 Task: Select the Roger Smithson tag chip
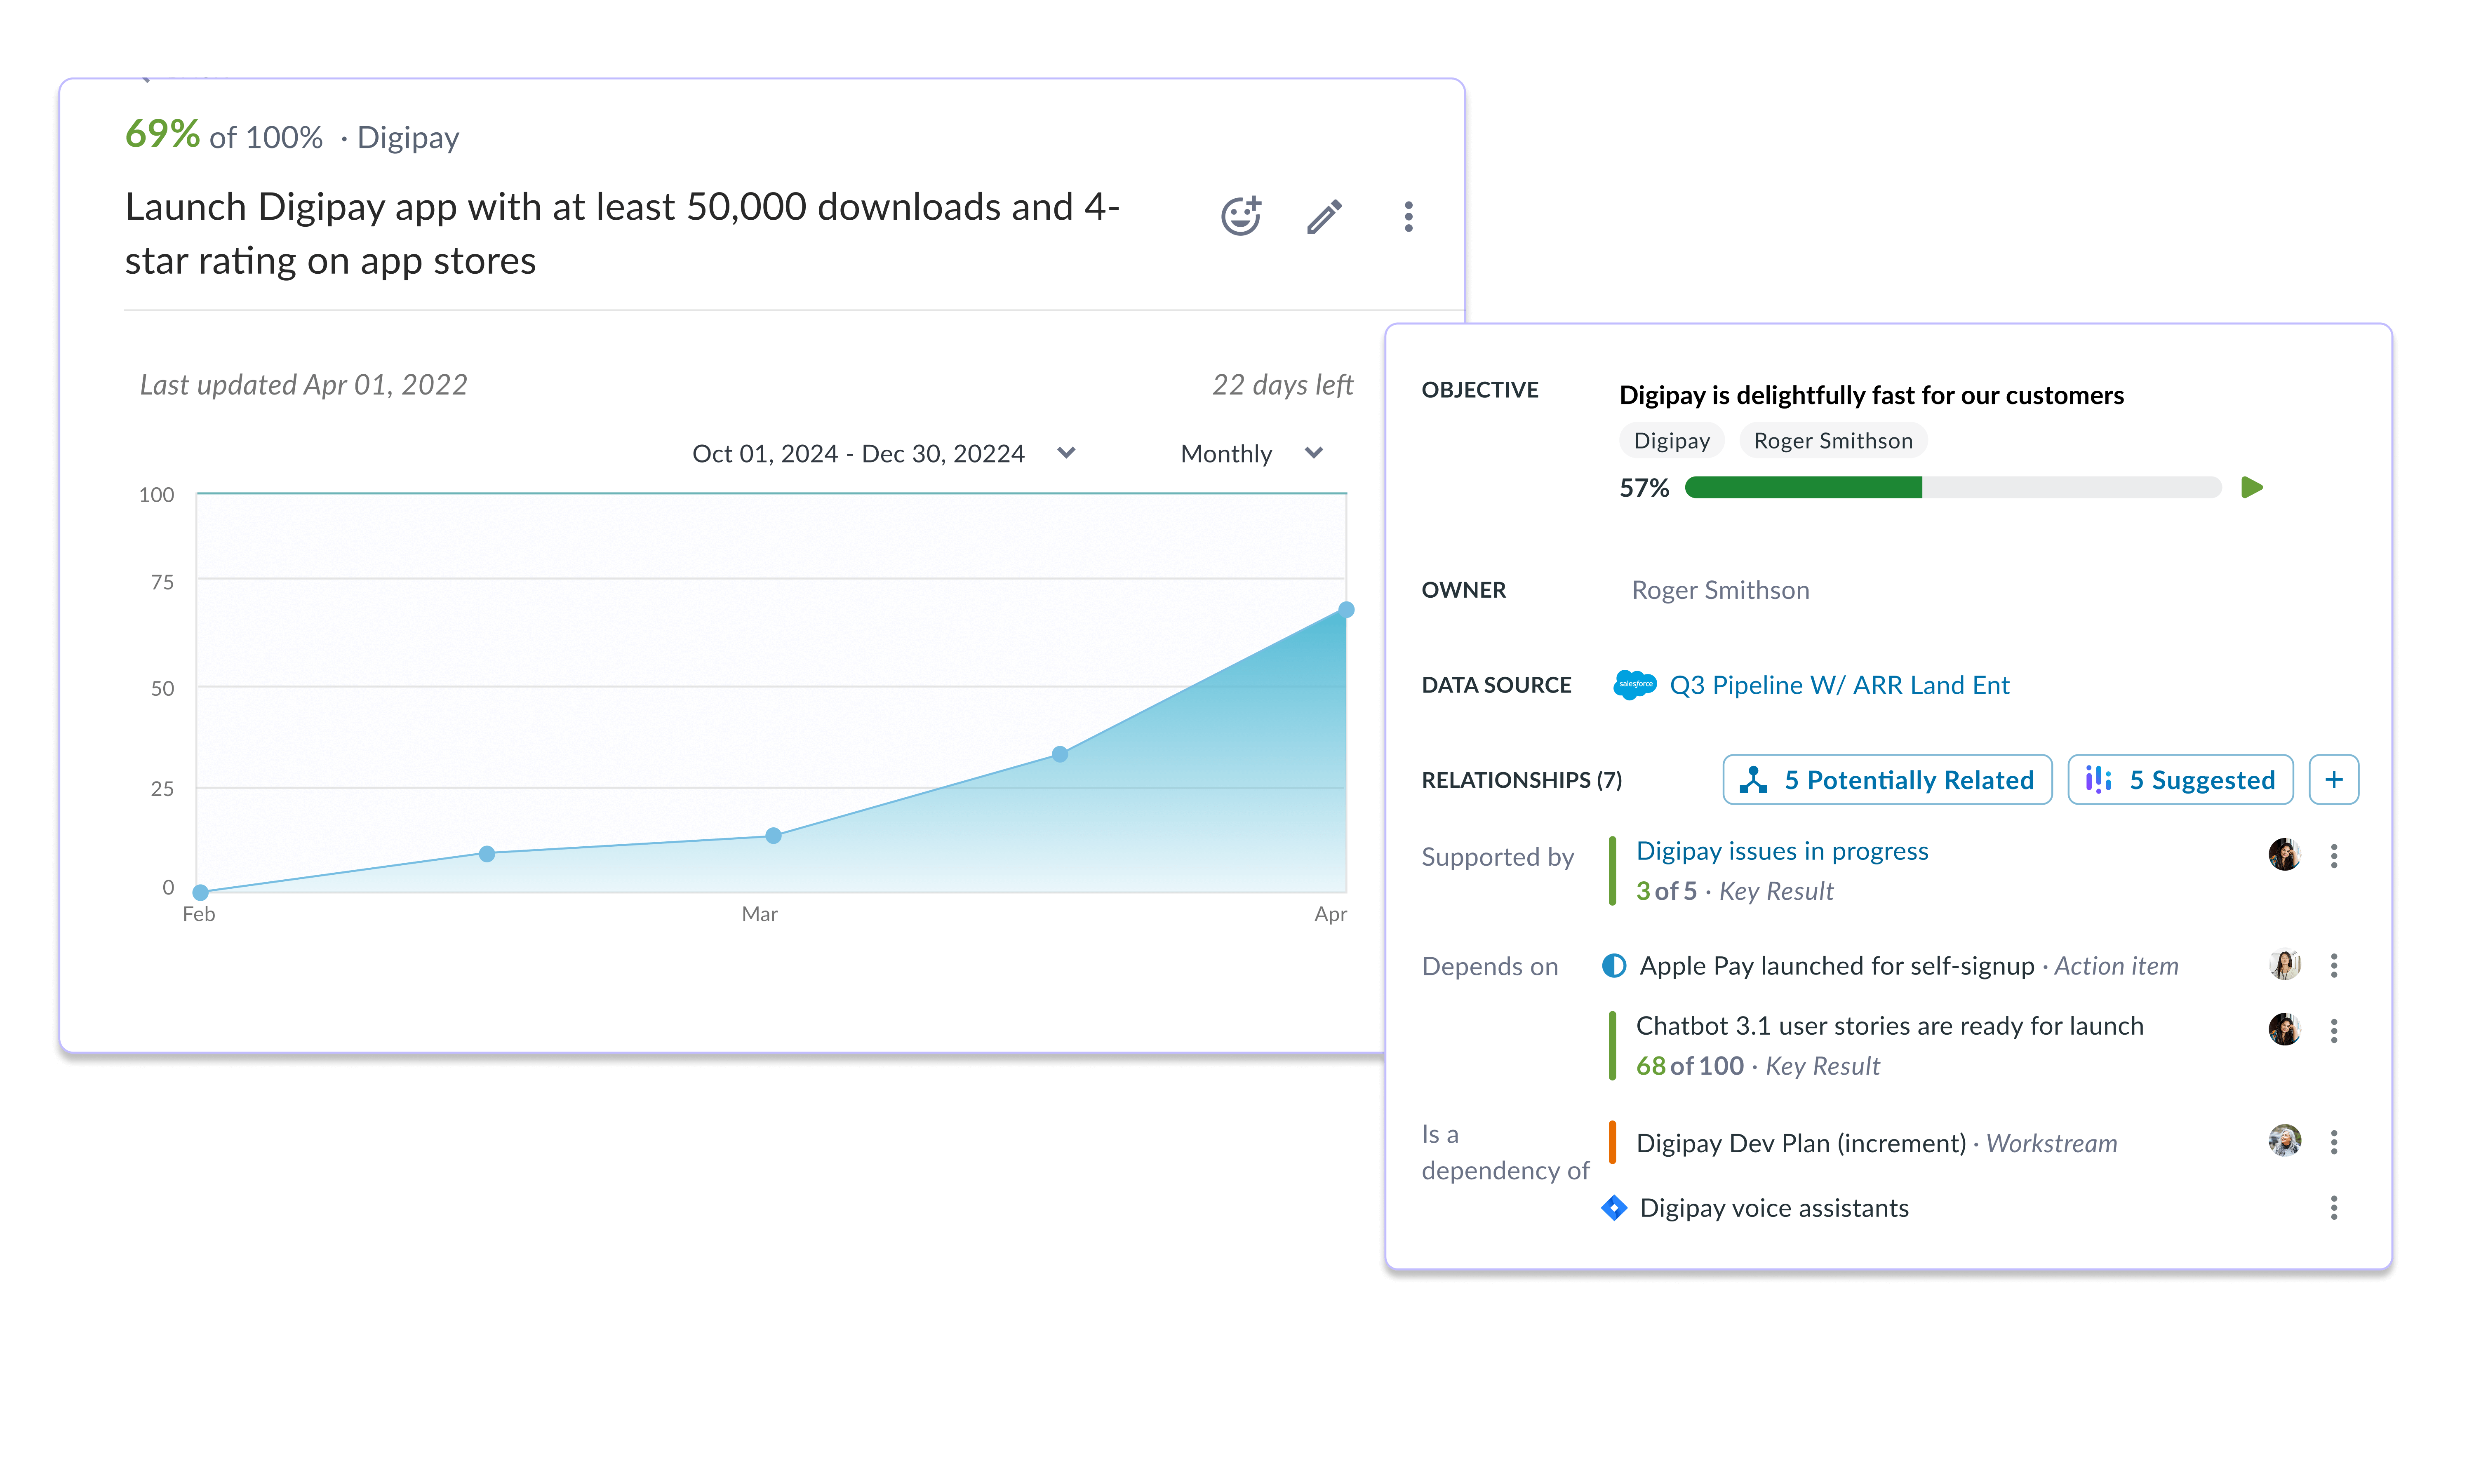[1832, 440]
